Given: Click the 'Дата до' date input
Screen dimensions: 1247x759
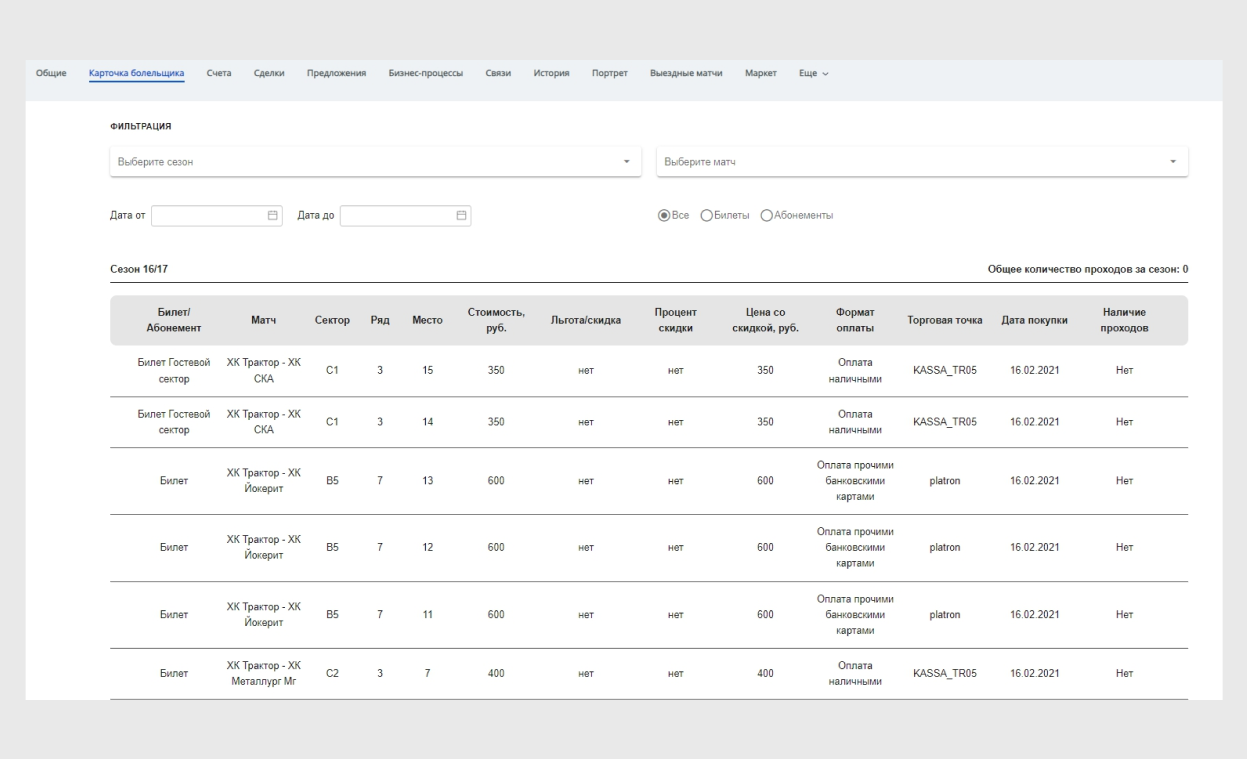Looking at the screenshot, I should 396,215.
